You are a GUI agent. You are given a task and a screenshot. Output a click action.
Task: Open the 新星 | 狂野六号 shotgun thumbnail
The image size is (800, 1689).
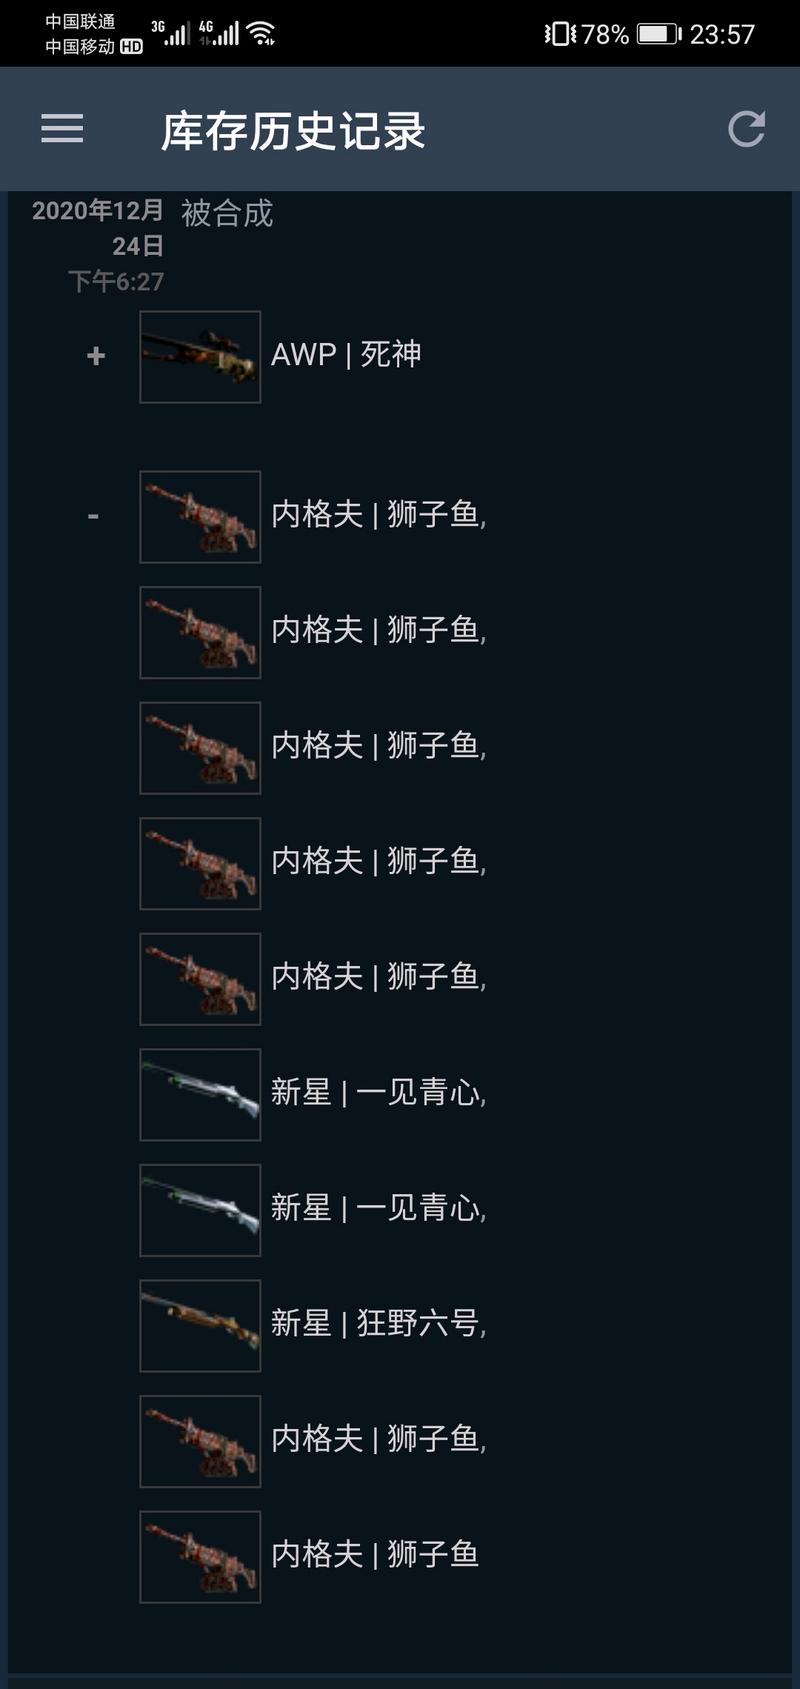click(200, 1325)
